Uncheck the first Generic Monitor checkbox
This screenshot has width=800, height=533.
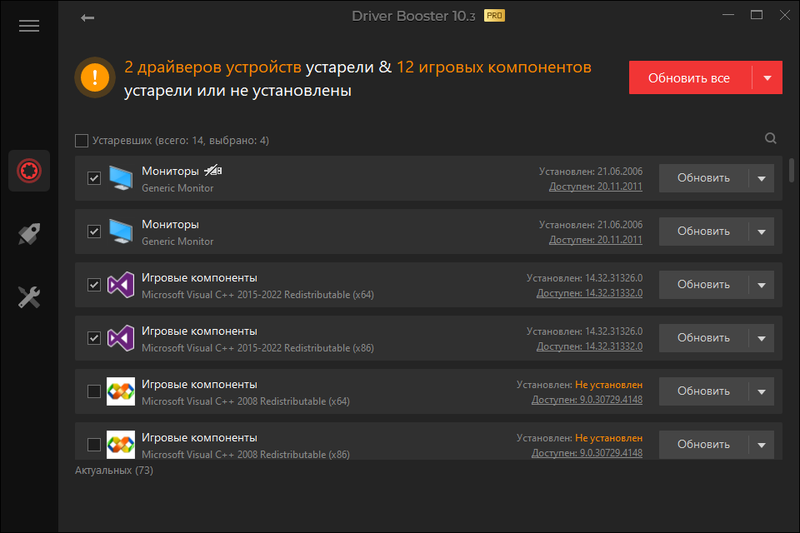click(x=94, y=179)
